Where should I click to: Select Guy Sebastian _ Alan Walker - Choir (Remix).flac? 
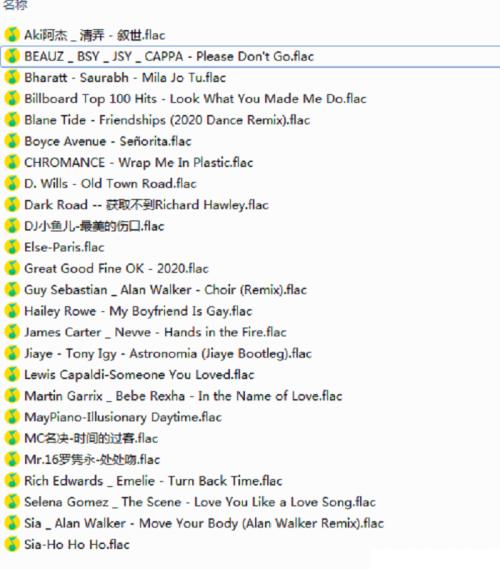165,290
